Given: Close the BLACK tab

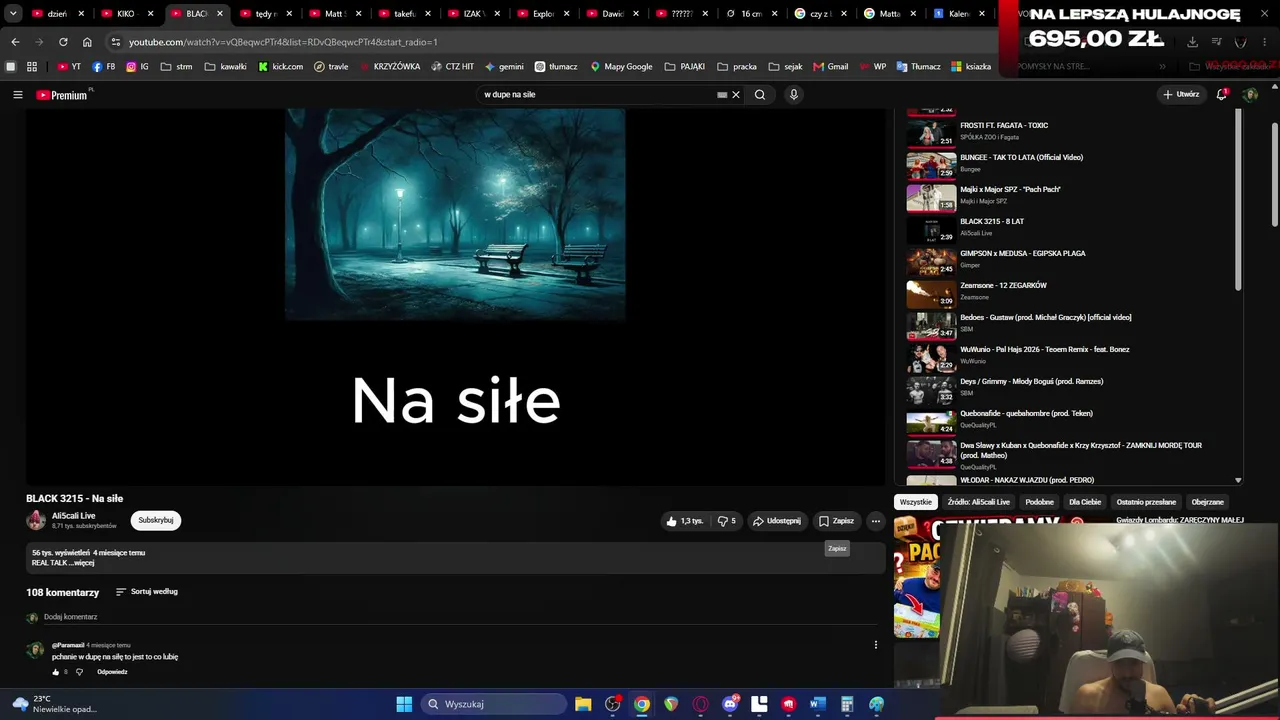Looking at the screenshot, I should click(220, 14).
